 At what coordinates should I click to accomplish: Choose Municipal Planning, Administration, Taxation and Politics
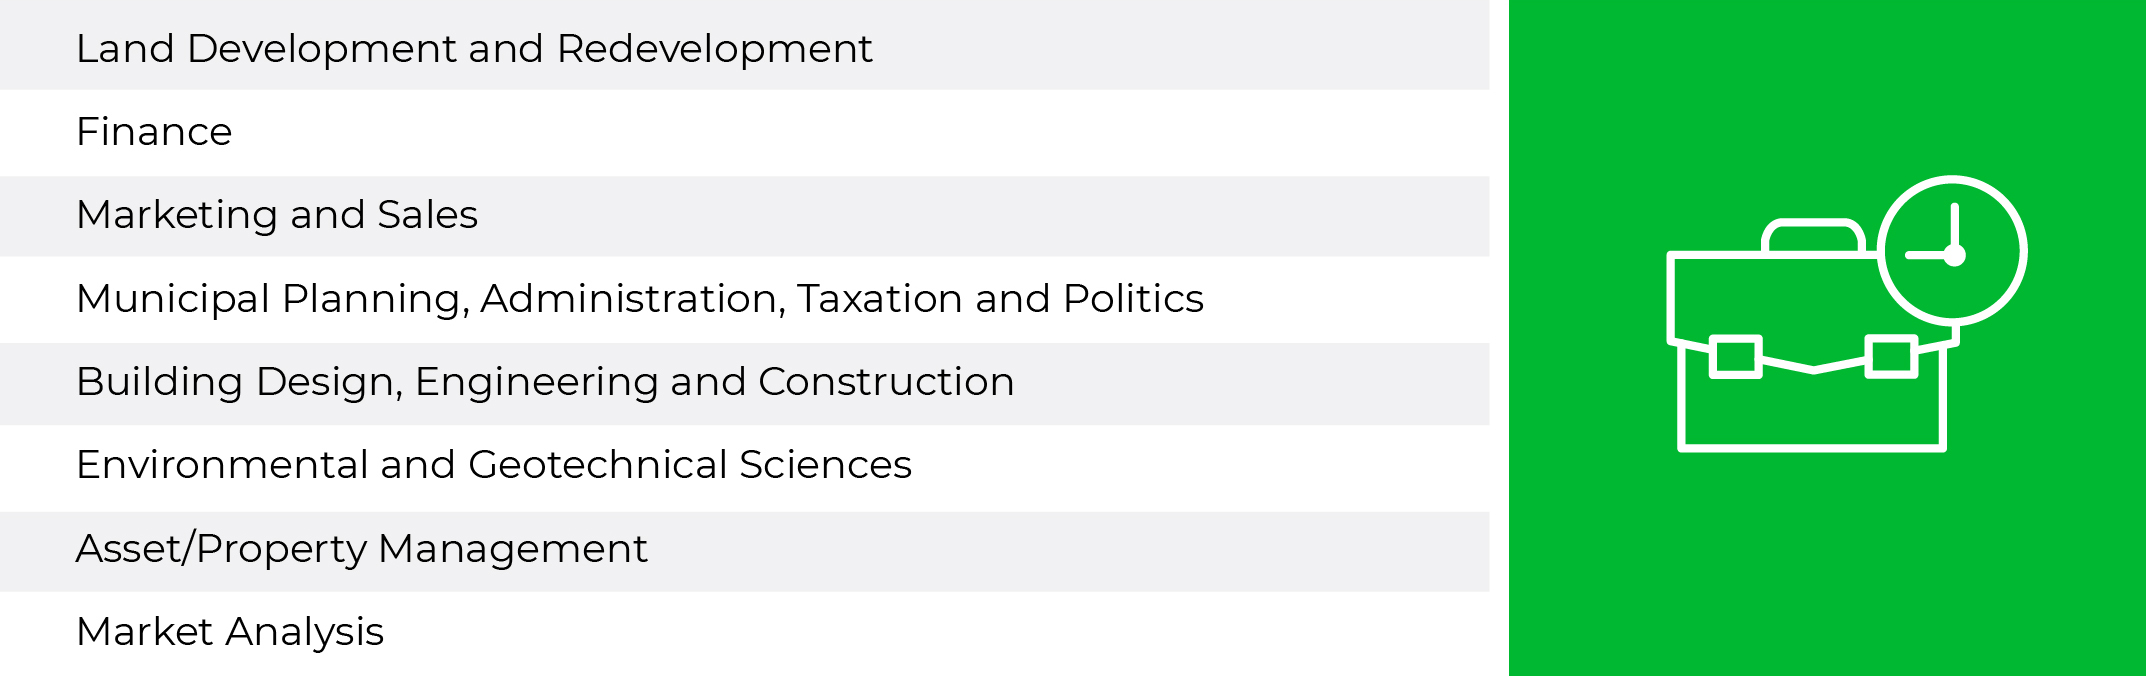click(745, 300)
